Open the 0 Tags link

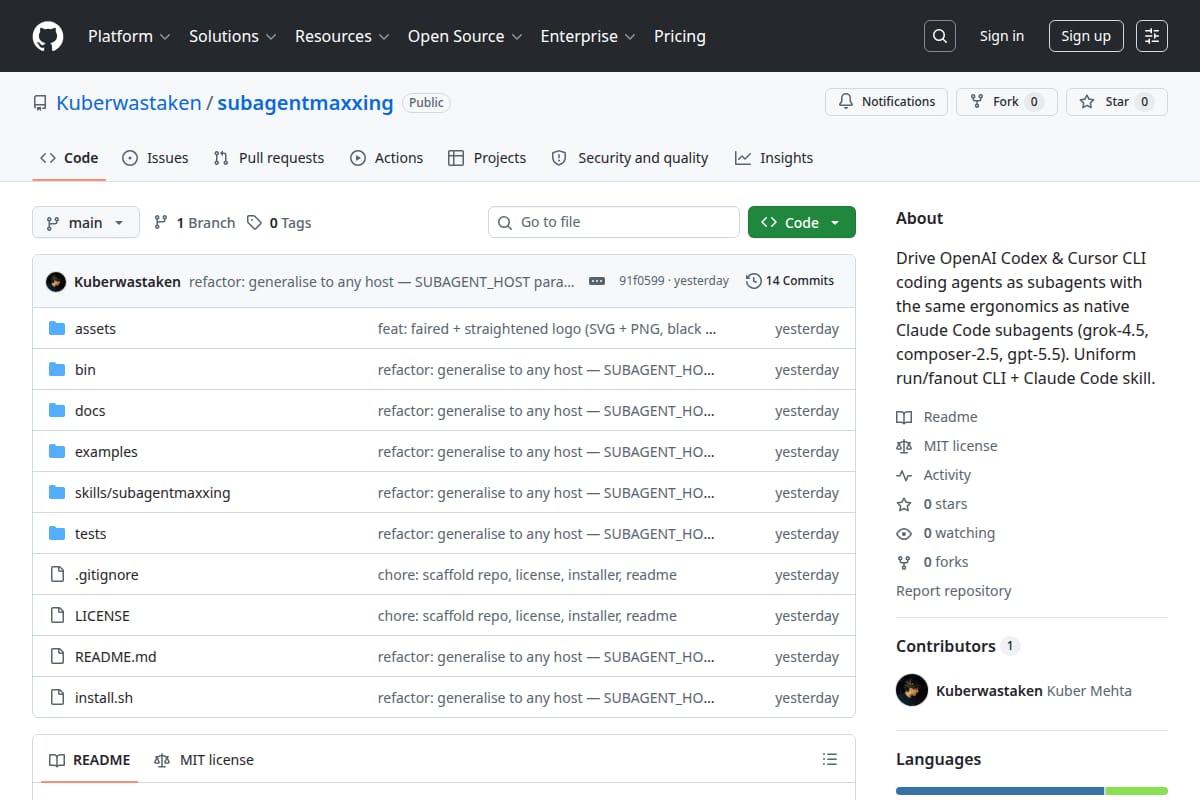coord(279,222)
